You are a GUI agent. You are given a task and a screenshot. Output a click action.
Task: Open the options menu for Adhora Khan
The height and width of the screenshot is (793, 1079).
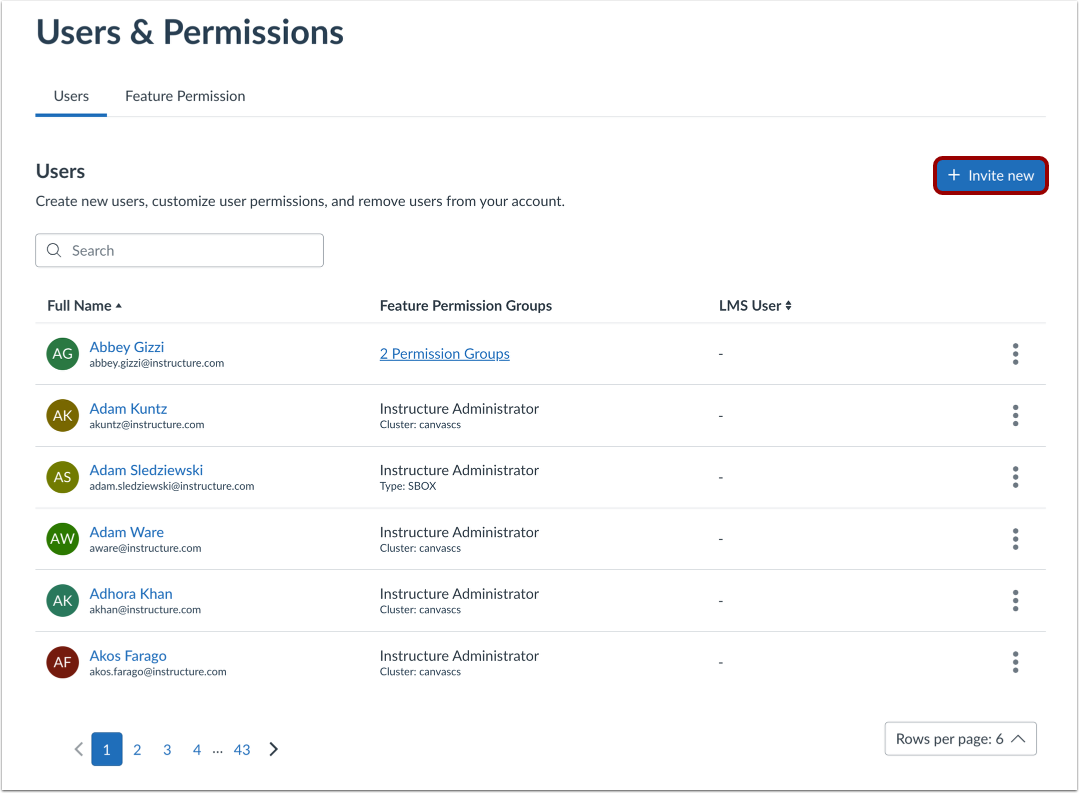1015,600
